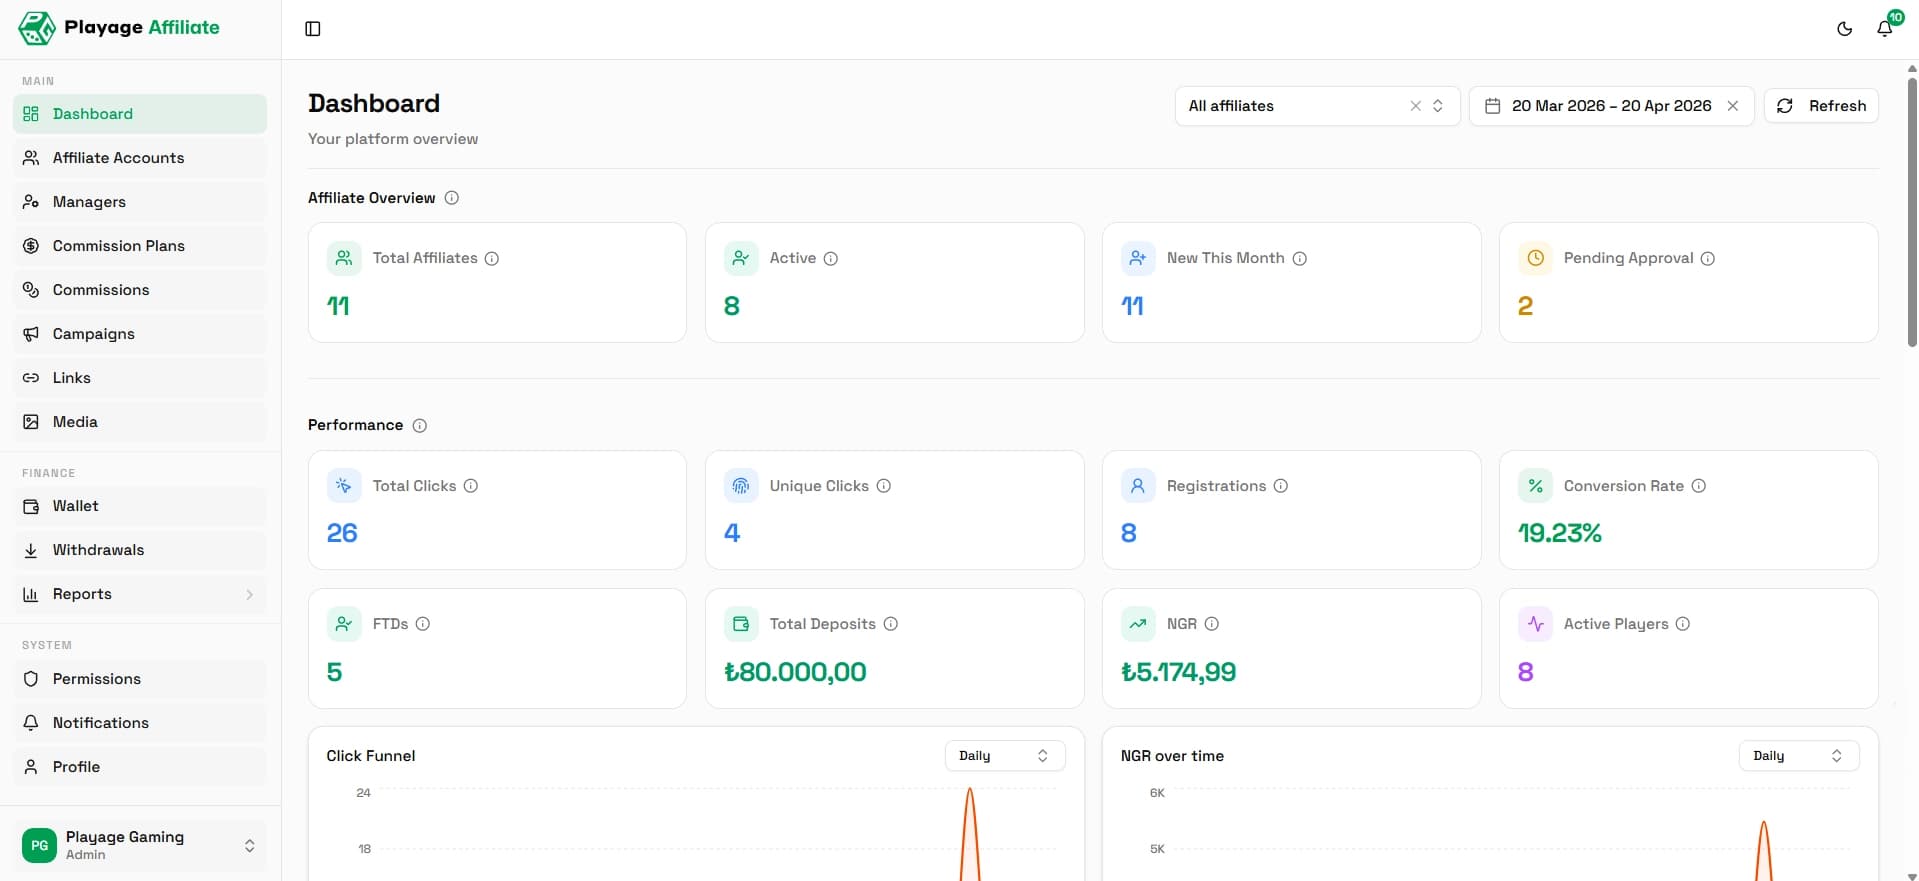
Task: Expand the Reports submenu chevron
Action: tap(249, 594)
